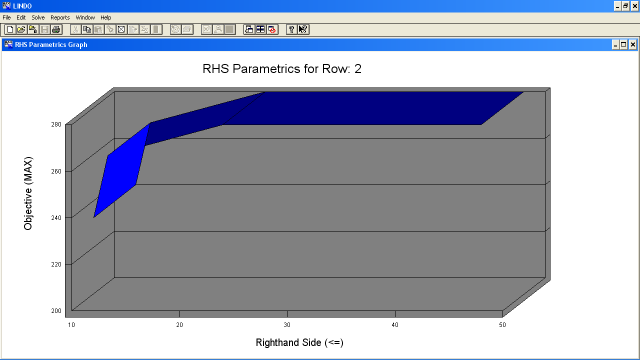
Task: Click the Tile Windows toolbar icon
Action: [x=260, y=29]
